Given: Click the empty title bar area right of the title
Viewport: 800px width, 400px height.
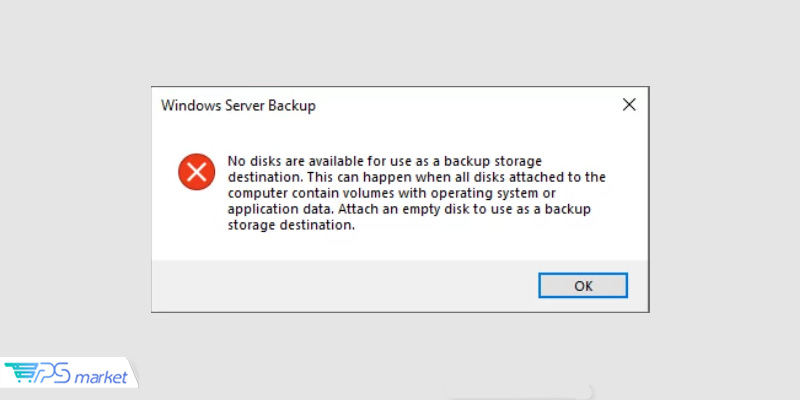Looking at the screenshot, I should (460, 105).
